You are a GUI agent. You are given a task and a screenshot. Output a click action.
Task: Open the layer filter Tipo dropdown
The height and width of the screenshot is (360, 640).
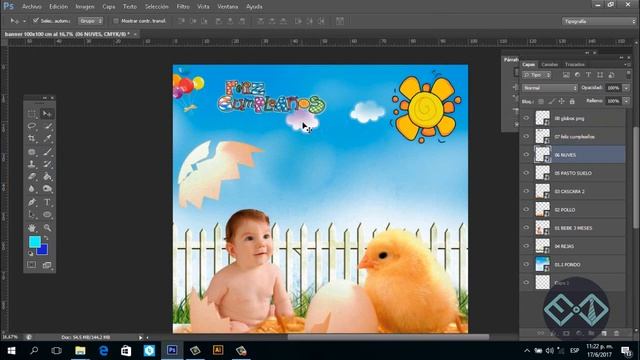click(537, 75)
